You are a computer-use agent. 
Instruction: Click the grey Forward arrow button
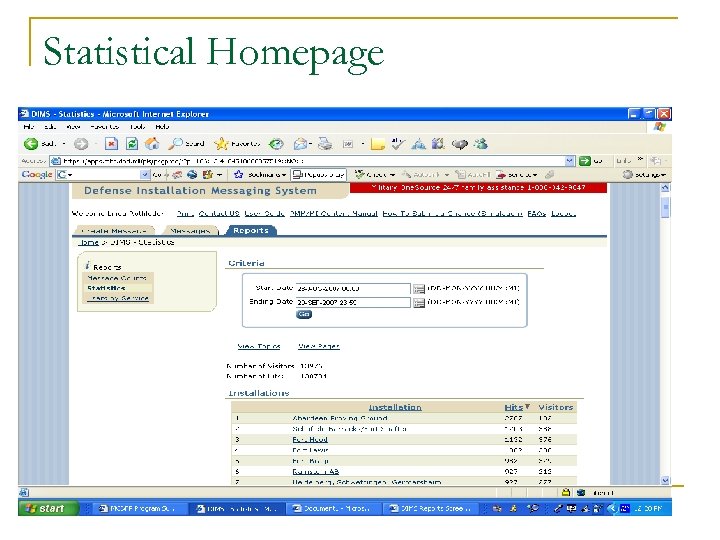81,144
